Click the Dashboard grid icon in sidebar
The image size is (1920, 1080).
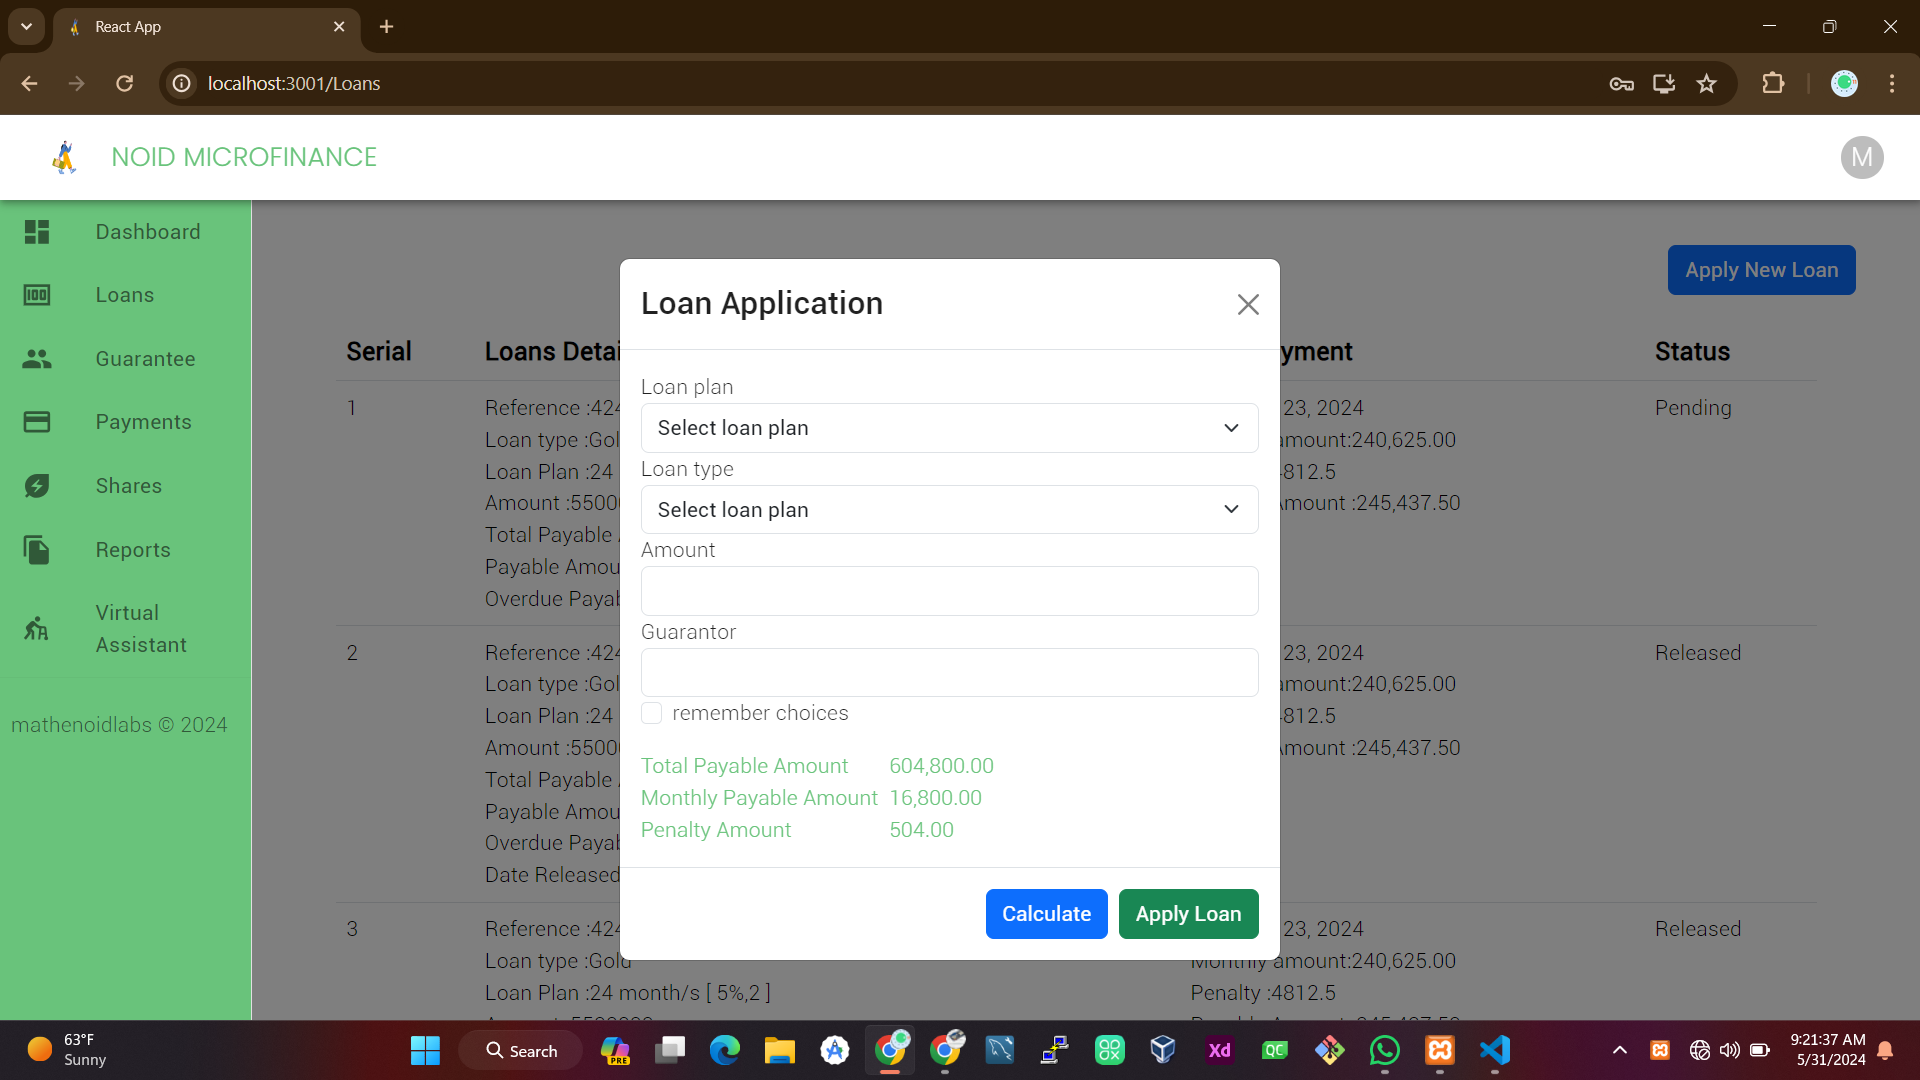(x=37, y=232)
